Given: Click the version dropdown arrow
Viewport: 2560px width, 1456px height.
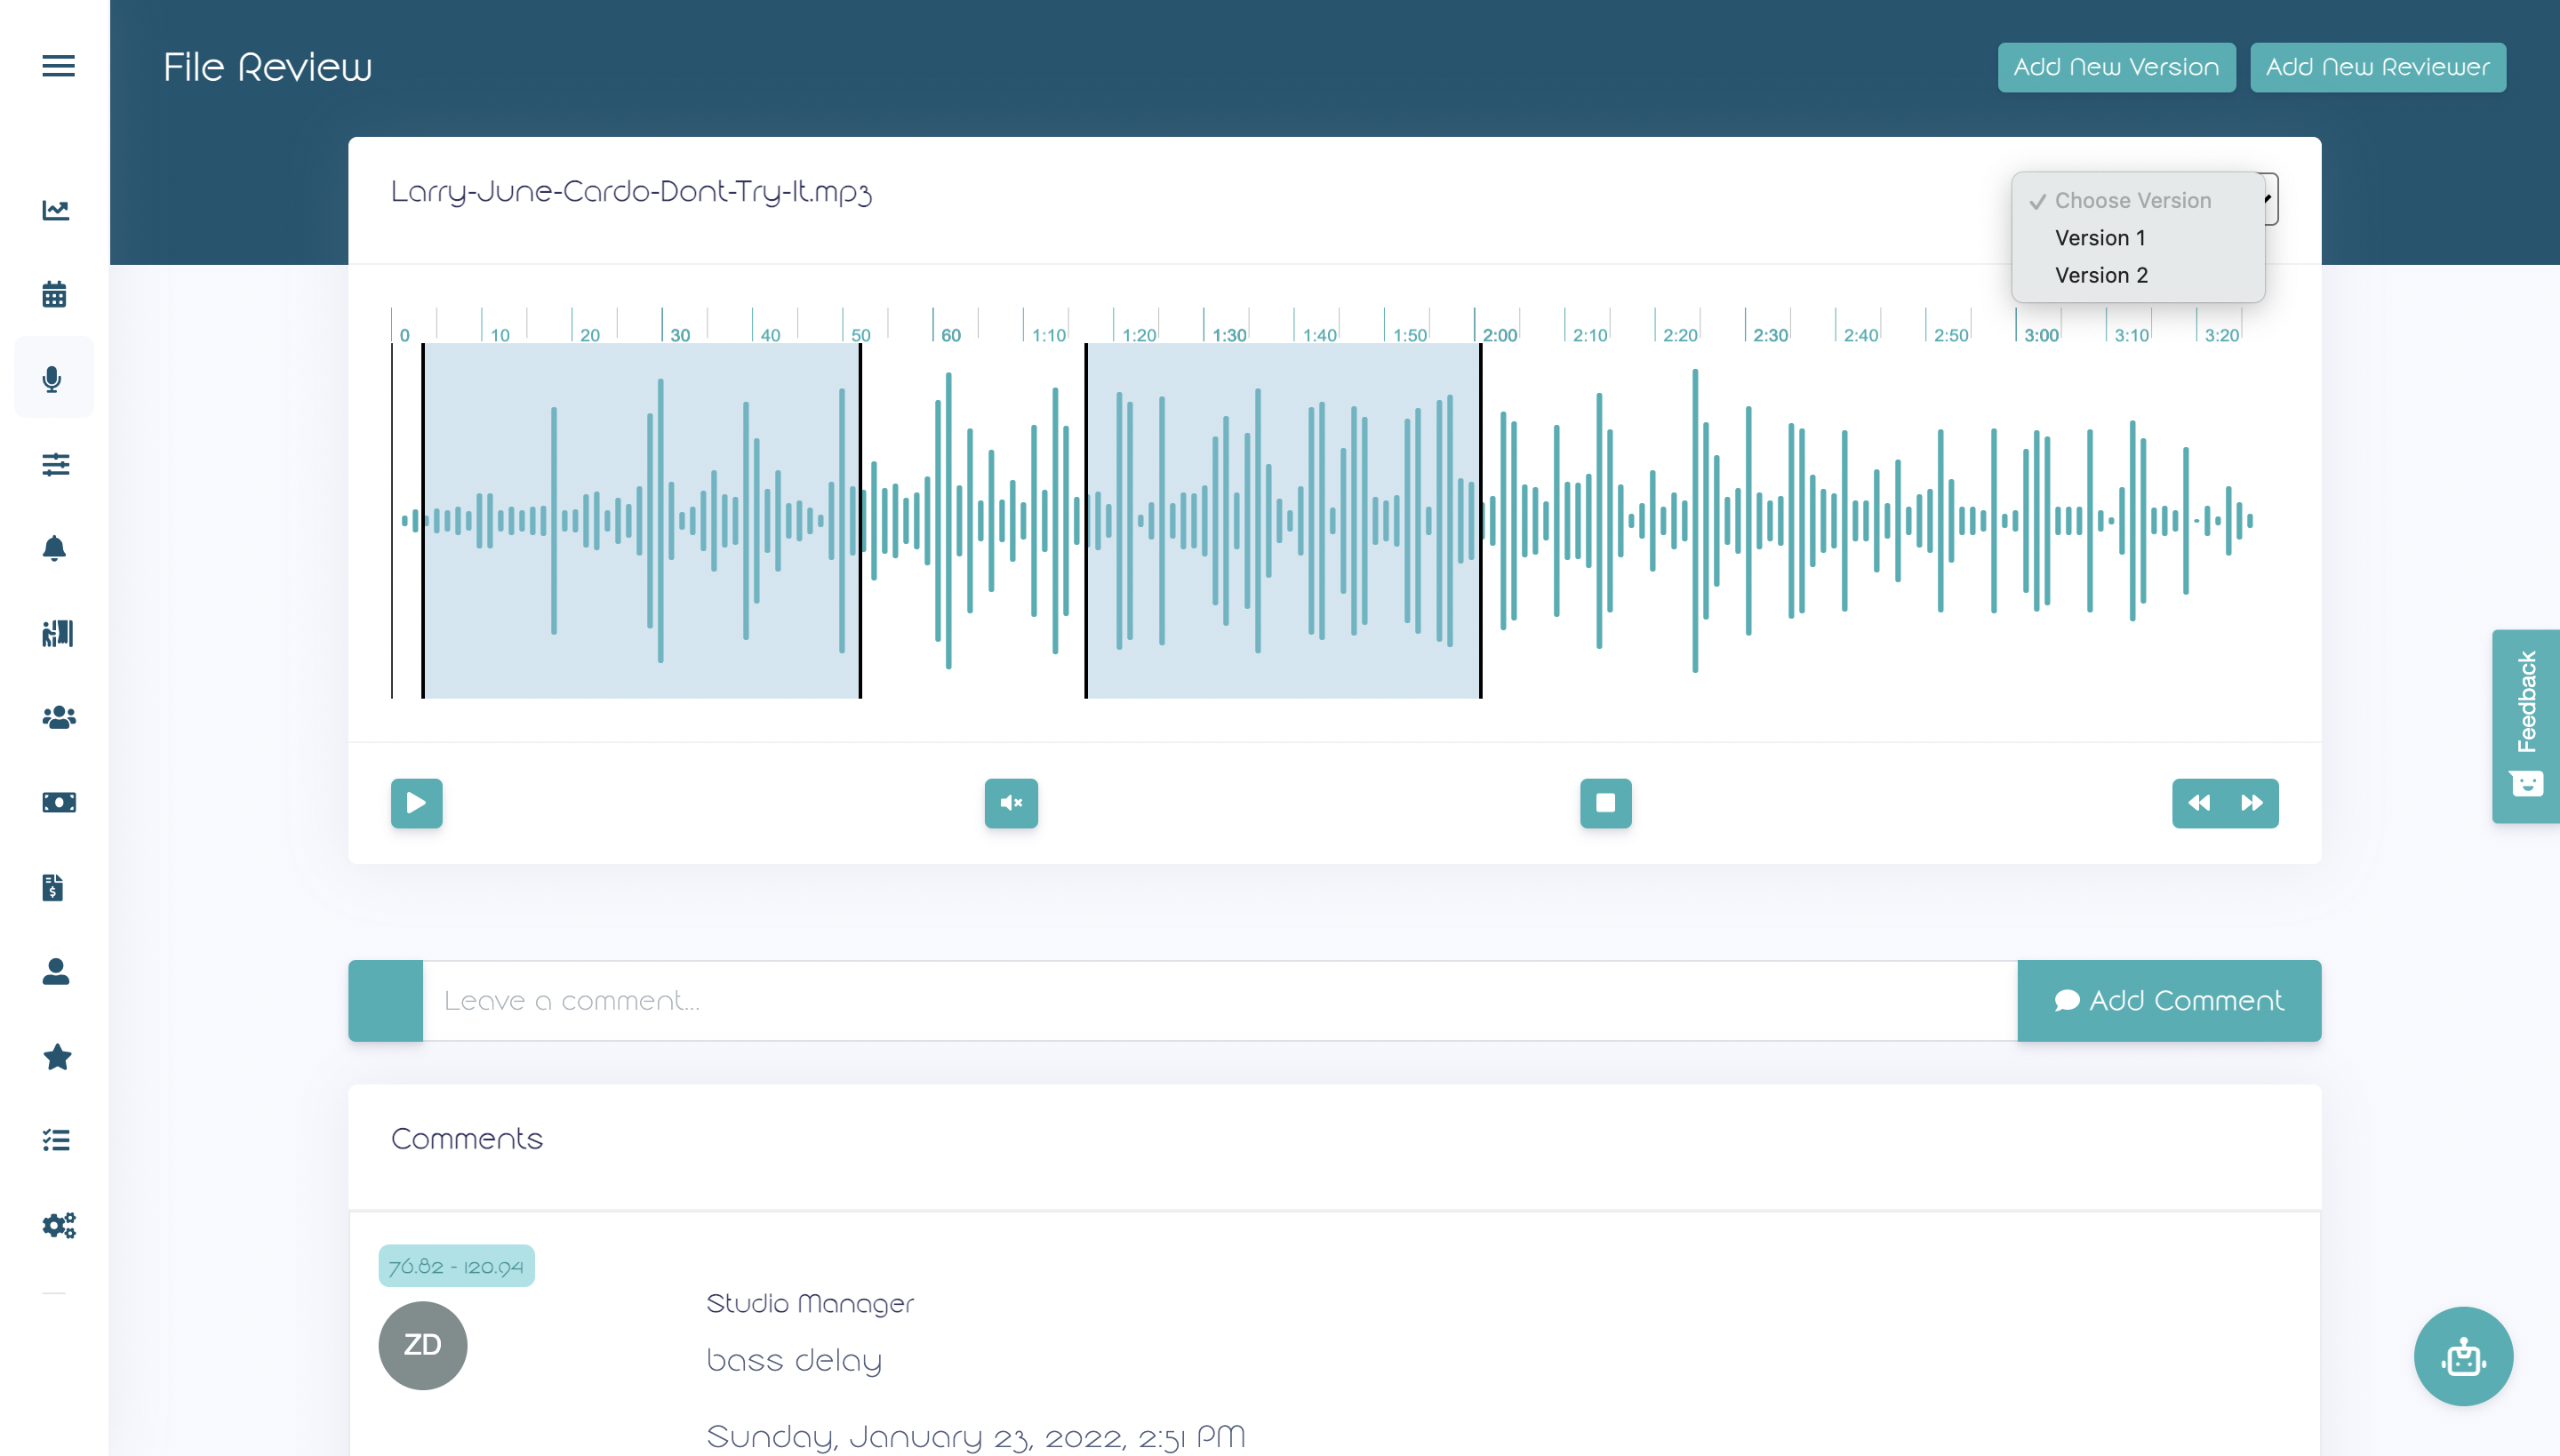Looking at the screenshot, I should pyautogui.click(x=2270, y=198).
